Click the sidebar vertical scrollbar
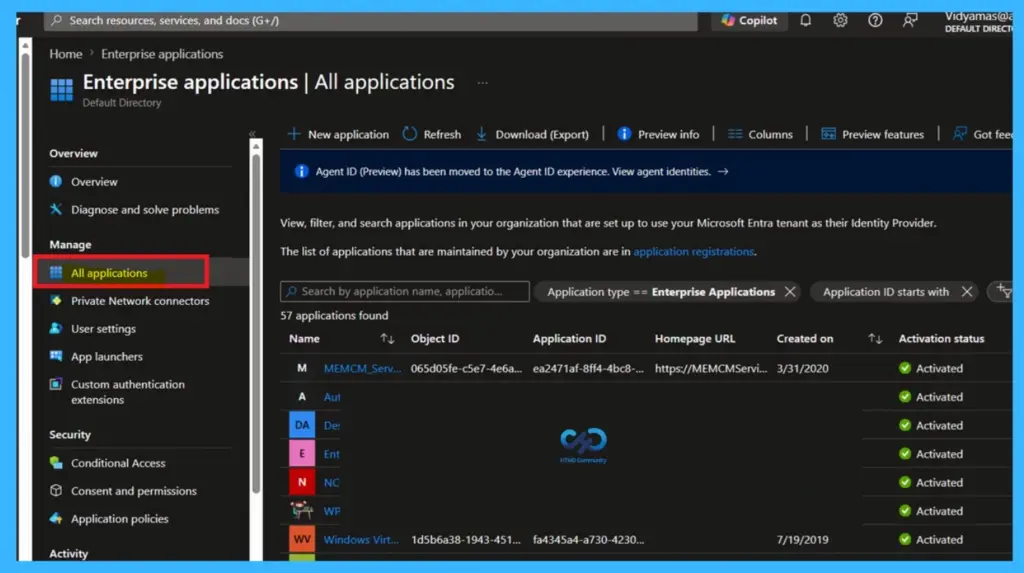This screenshot has height=573, width=1024. [256, 323]
